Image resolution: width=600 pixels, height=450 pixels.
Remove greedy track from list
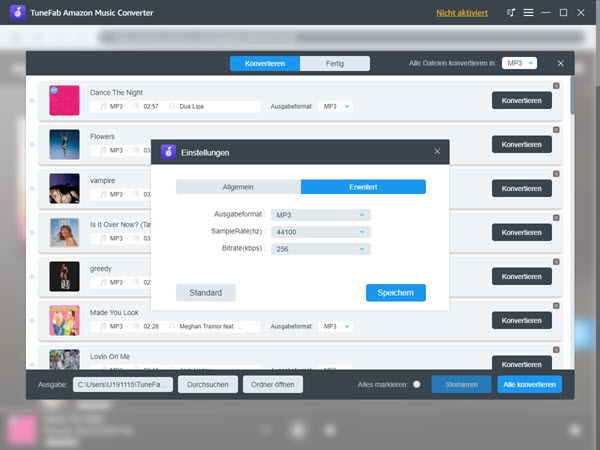[556, 262]
